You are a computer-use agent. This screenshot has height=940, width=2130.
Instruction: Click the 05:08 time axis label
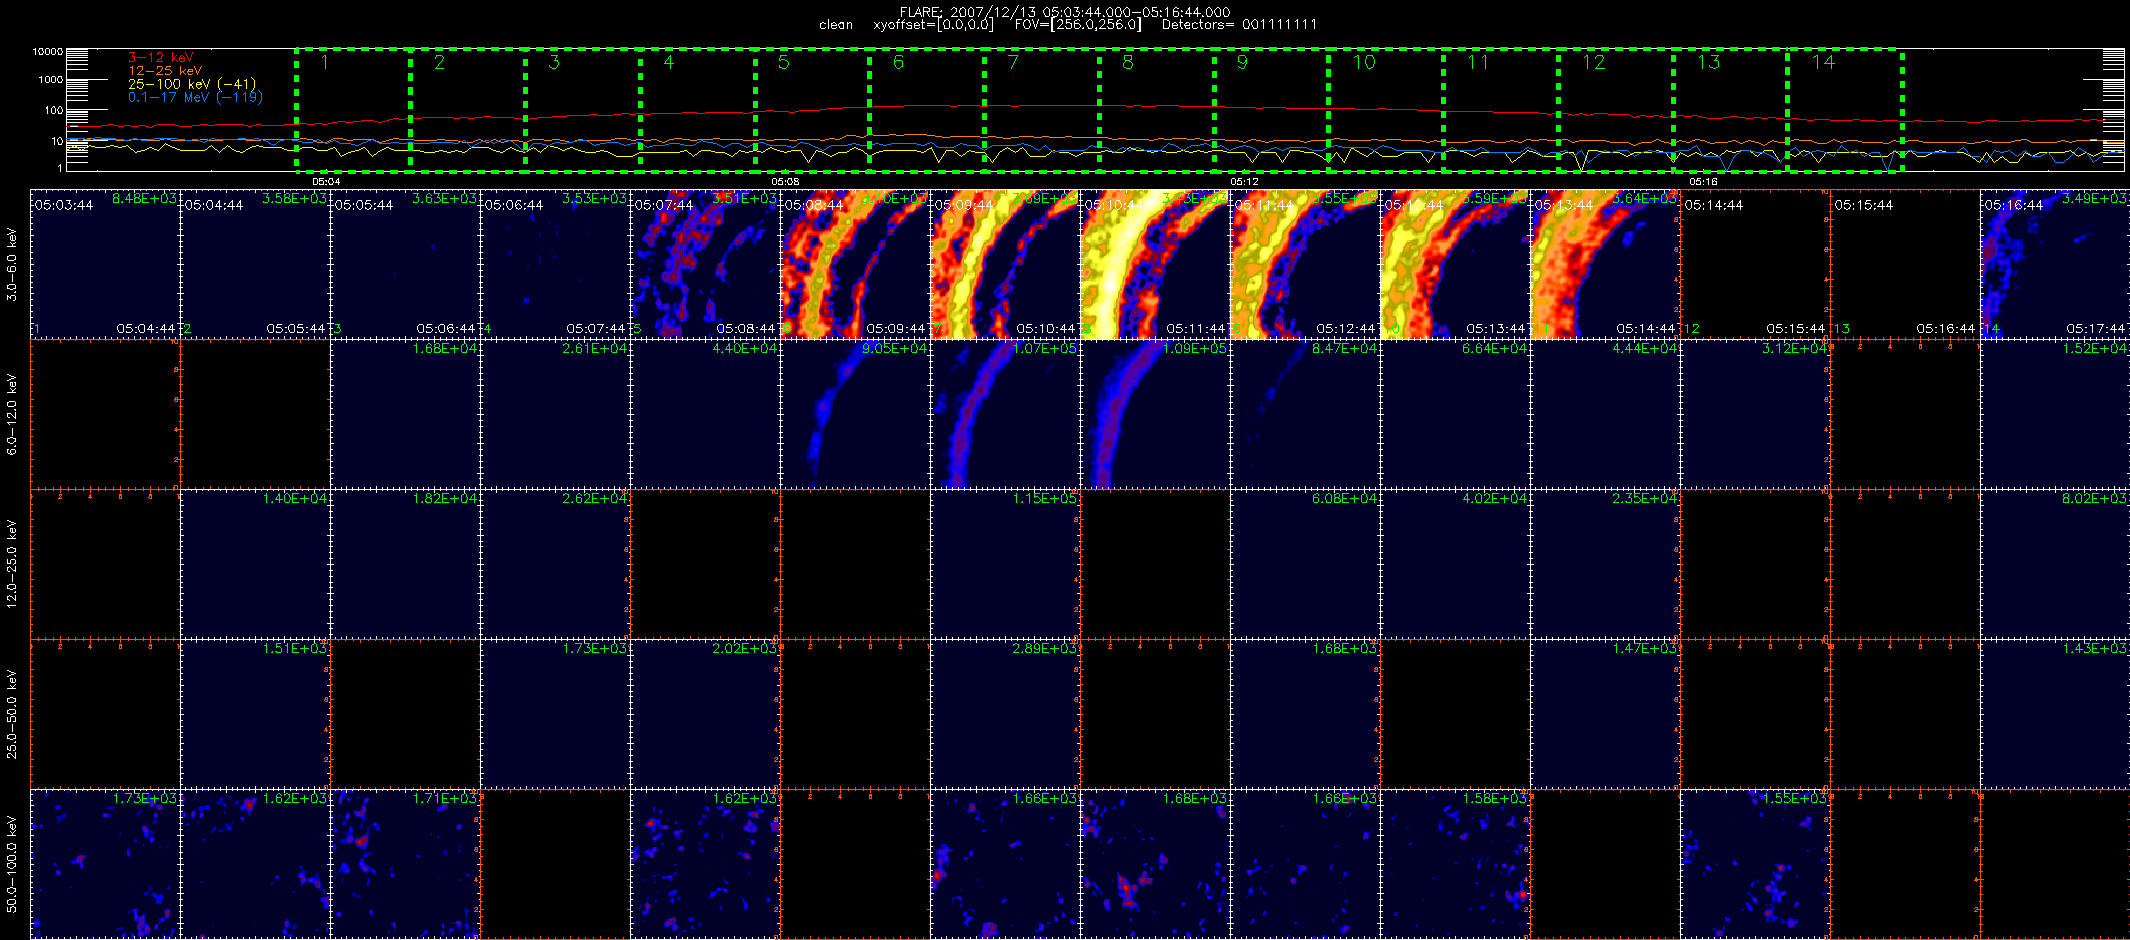(x=785, y=182)
